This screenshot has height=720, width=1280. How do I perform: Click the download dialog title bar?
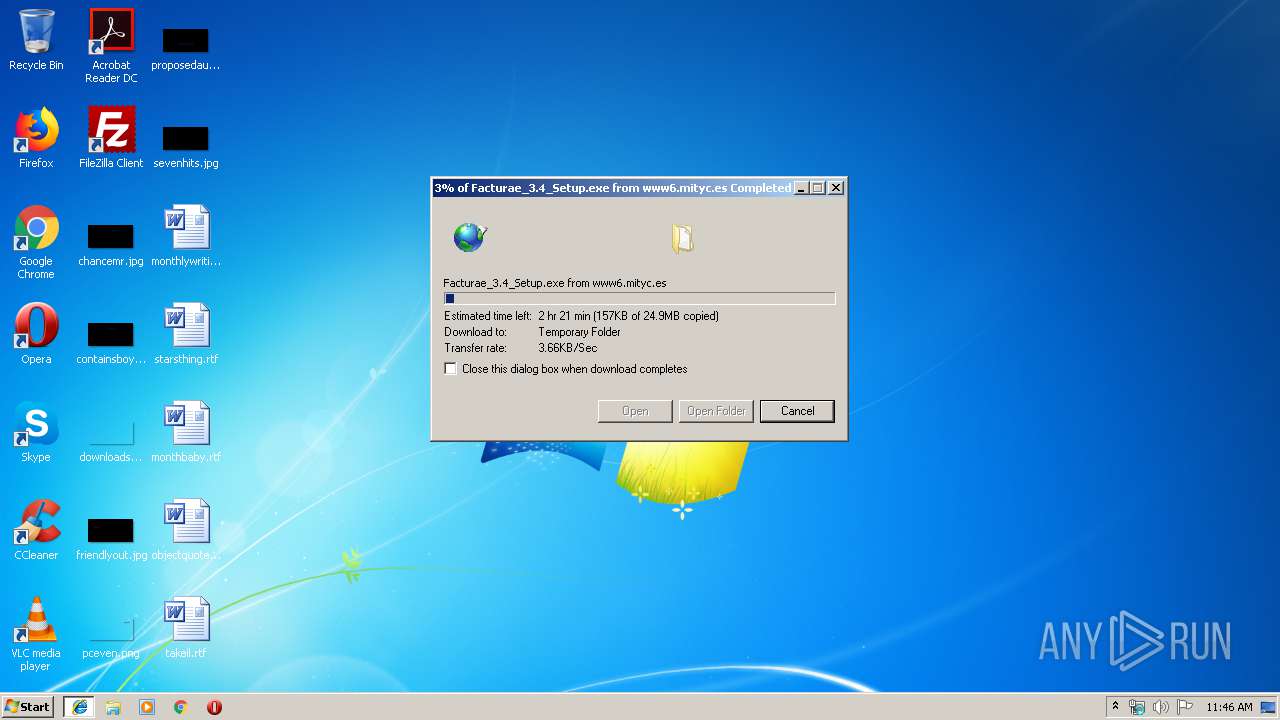[612, 188]
